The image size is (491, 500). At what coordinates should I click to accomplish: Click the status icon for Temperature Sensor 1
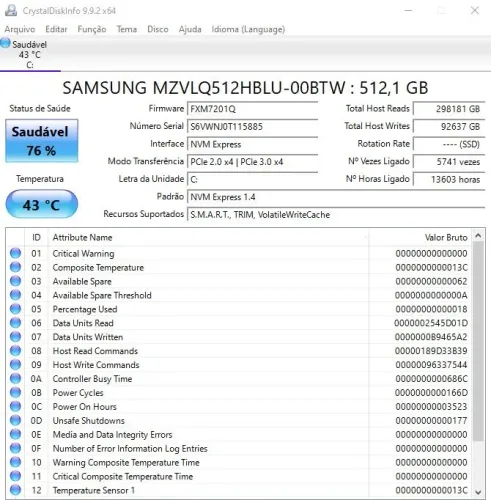pyautogui.click(x=15, y=490)
